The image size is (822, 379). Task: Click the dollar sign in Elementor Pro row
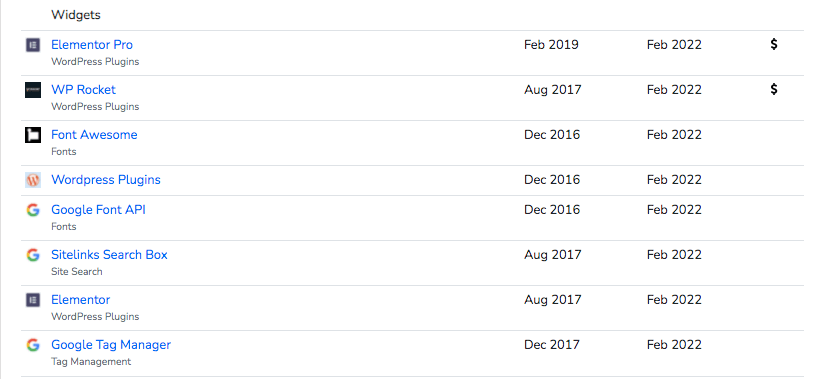point(774,45)
